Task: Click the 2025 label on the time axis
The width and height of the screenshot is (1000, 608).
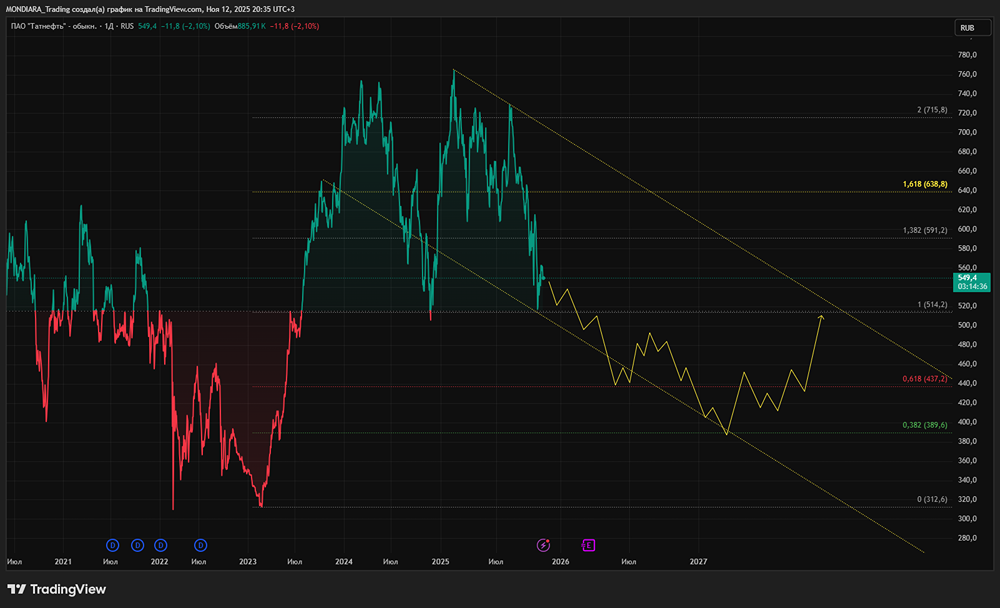Action: click(x=440, y=561)
